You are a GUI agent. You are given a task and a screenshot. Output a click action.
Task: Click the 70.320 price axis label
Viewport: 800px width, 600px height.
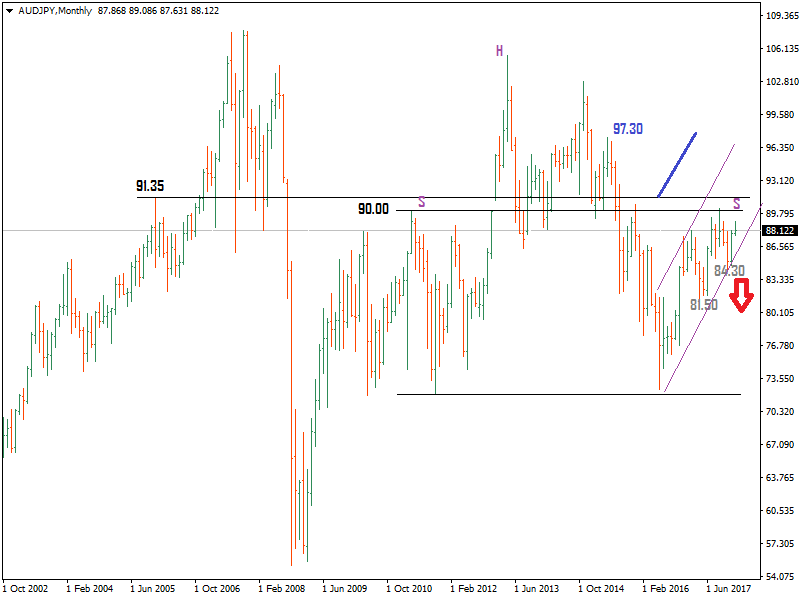[780, 411]
